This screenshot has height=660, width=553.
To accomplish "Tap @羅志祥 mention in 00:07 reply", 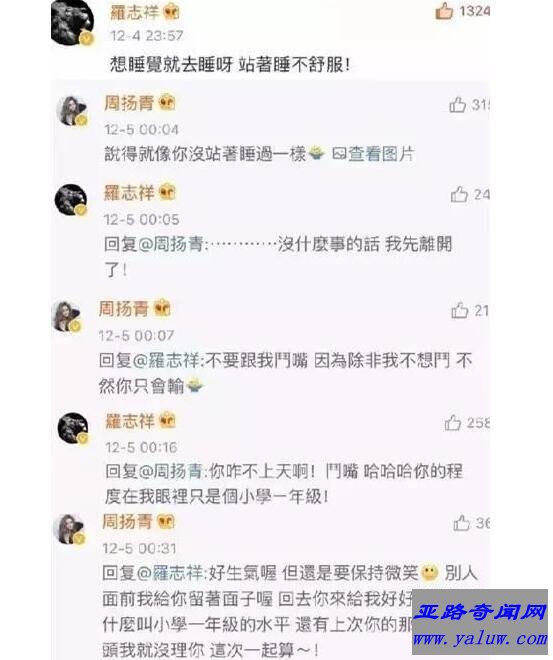I will pos(165,361).
